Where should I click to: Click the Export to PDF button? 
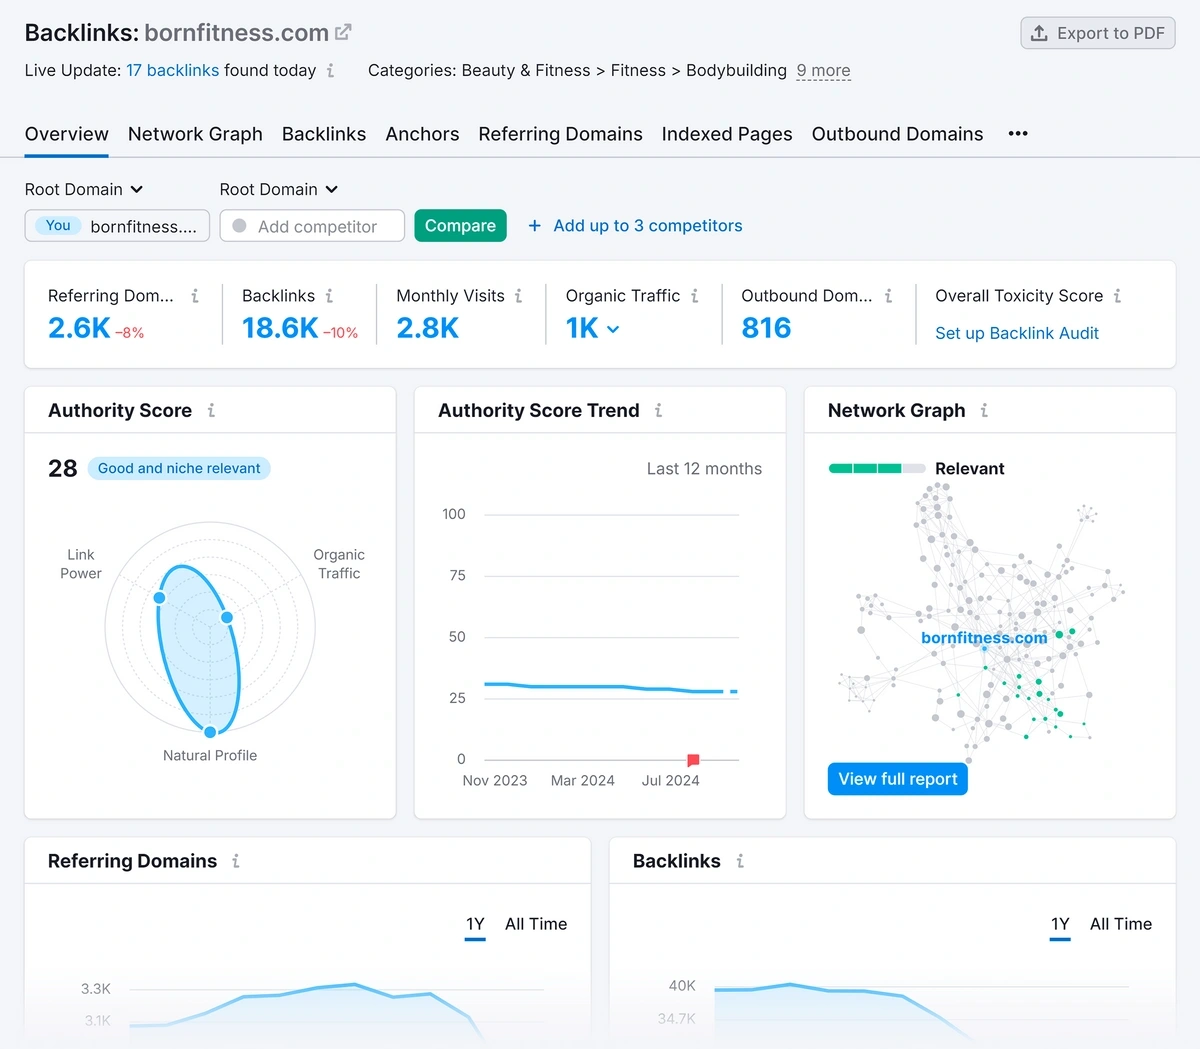pyautogui.click(x=1098, y=33)
